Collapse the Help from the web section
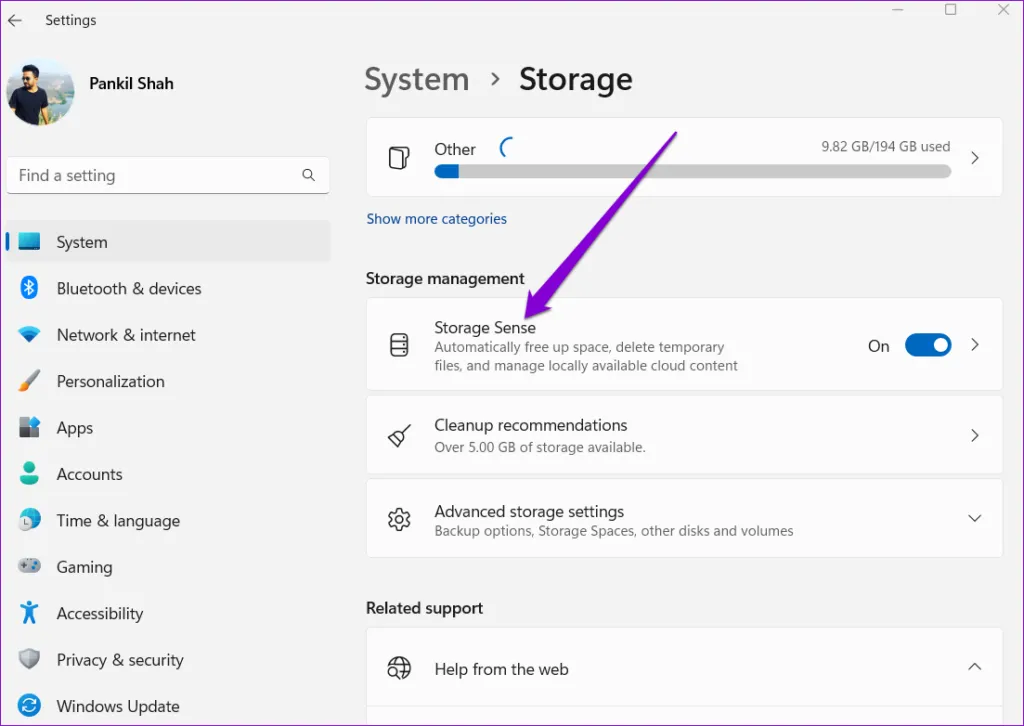The image size is (1024, 726). tap(974, 667)
